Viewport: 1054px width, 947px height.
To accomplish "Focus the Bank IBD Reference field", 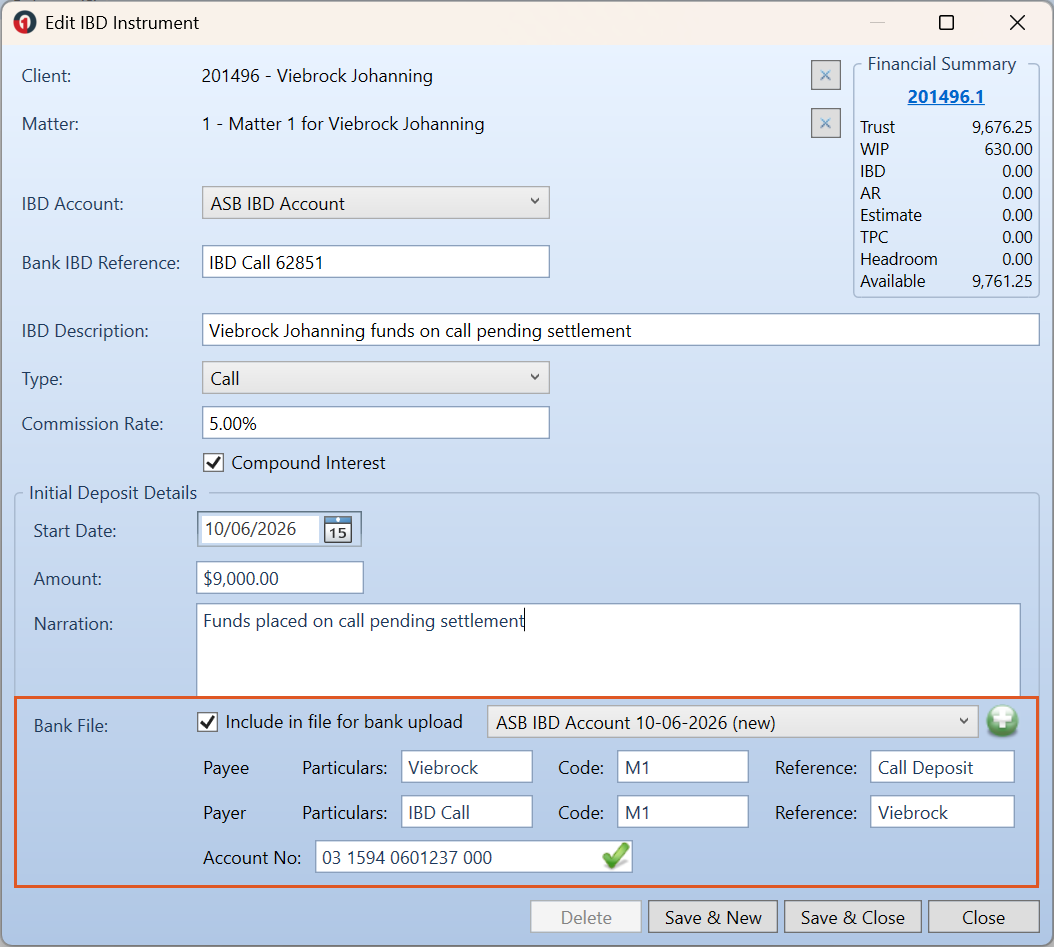I will point(376,261).
